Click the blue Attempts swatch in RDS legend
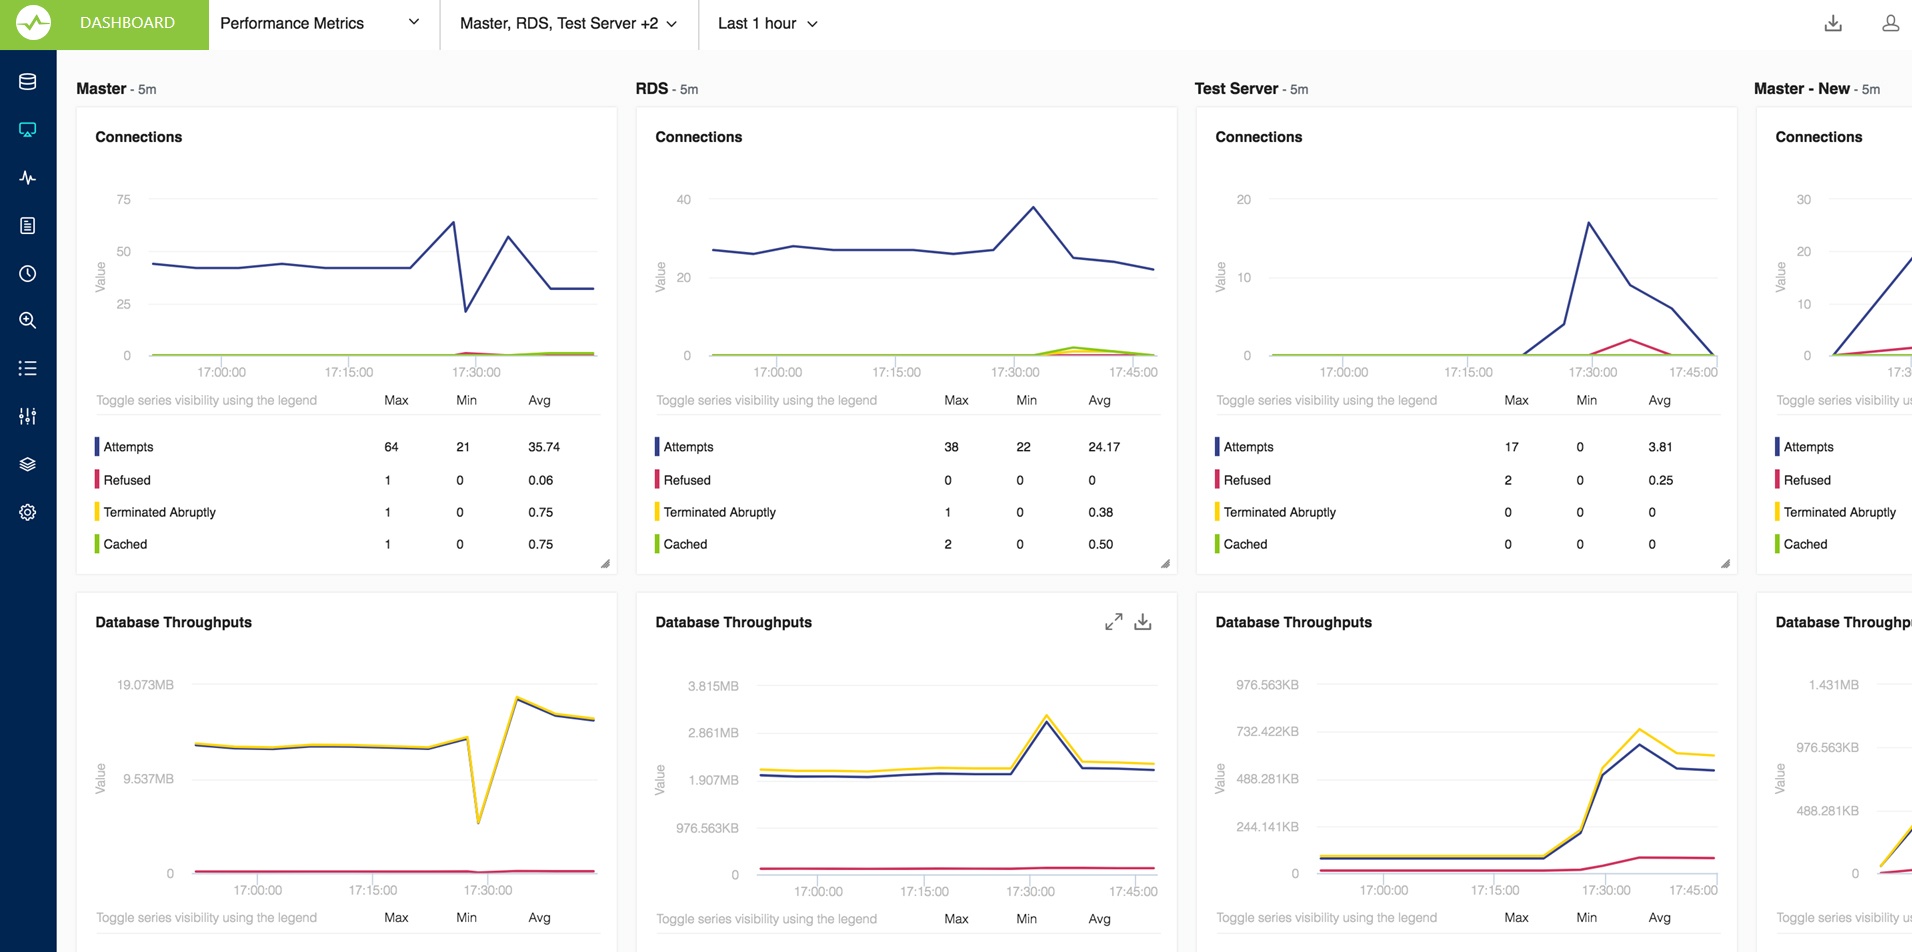1912x952 pixels. [x=657, y=447]
